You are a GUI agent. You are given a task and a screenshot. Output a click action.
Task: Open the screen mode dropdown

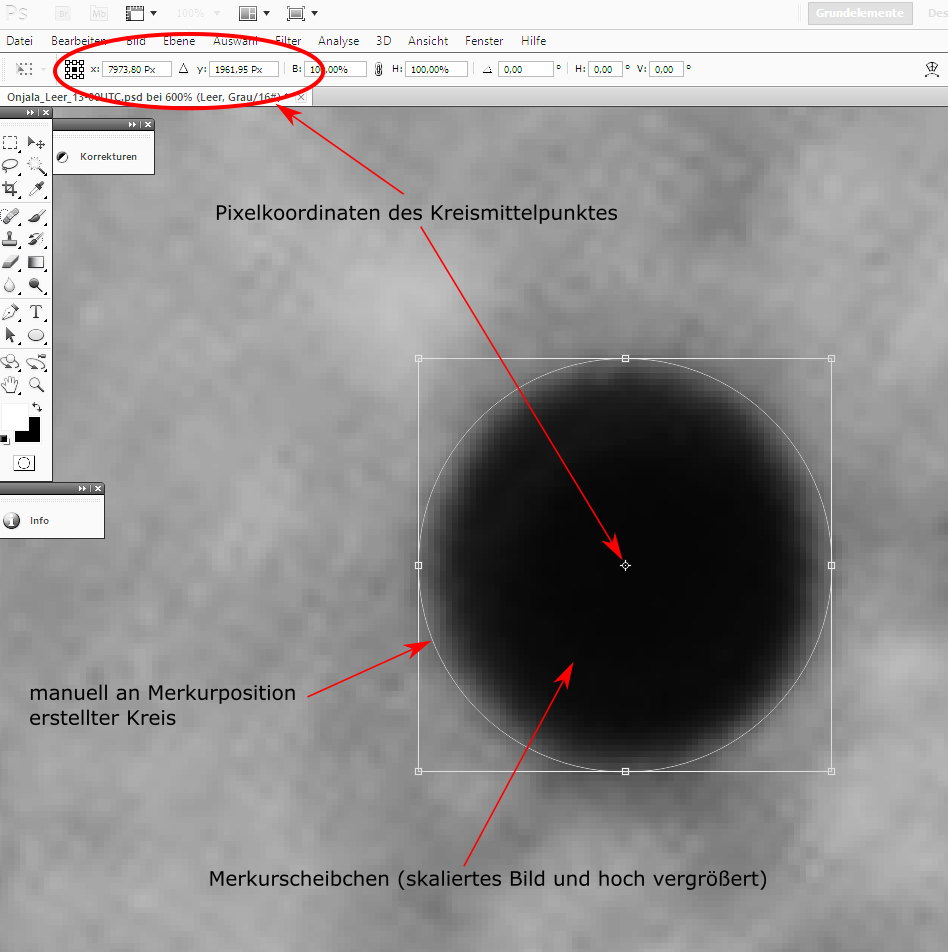click(302, 14)
